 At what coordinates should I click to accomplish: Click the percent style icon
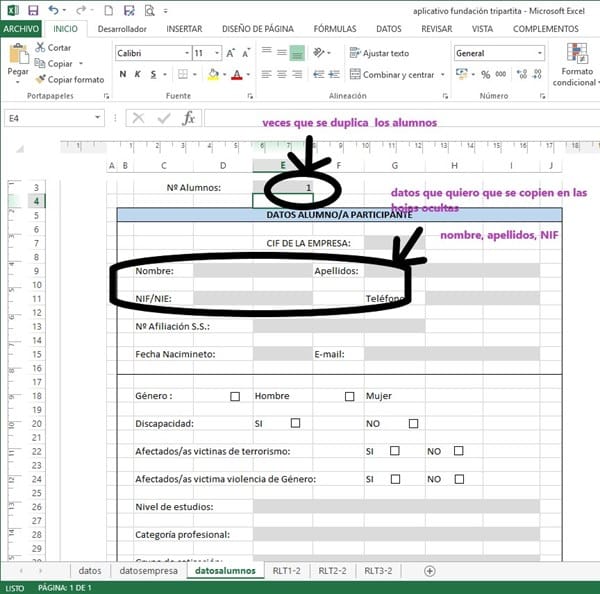tap(484, 75)
